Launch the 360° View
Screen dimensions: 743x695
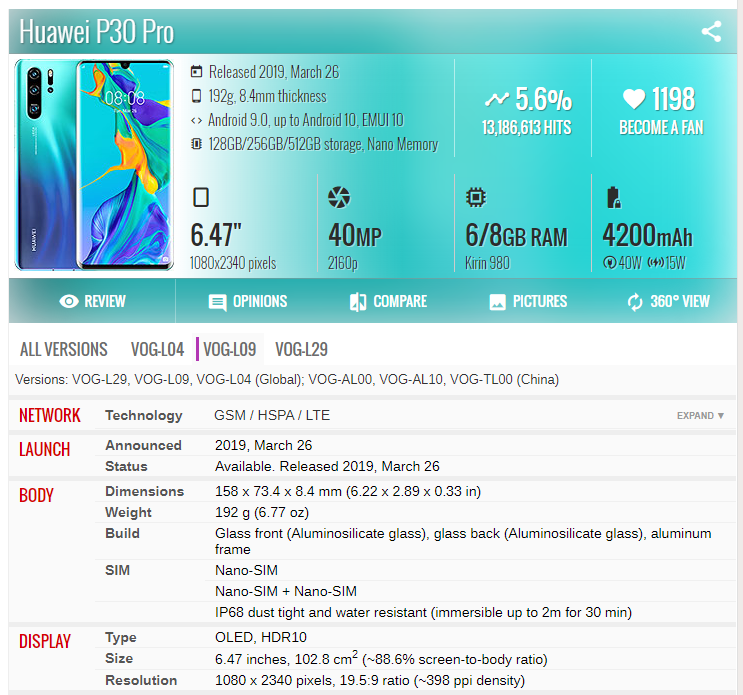(x=668, y=301)
